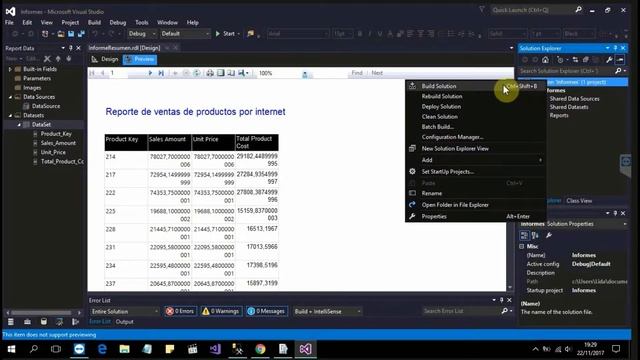
Task: Collapse the Misc category in Properties
Action: click(522, 247)
